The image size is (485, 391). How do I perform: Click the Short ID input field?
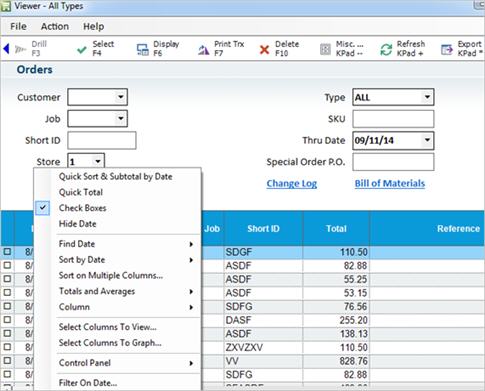point(102,140)
